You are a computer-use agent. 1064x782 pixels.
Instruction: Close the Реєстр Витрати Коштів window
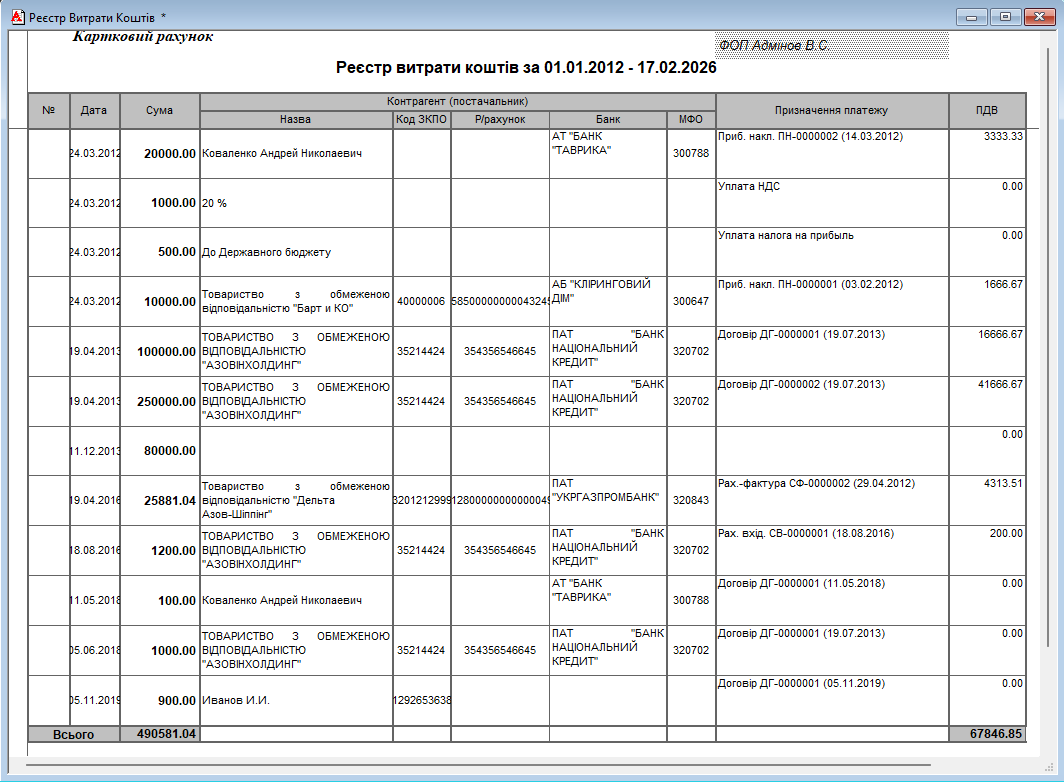(1038, 17)
